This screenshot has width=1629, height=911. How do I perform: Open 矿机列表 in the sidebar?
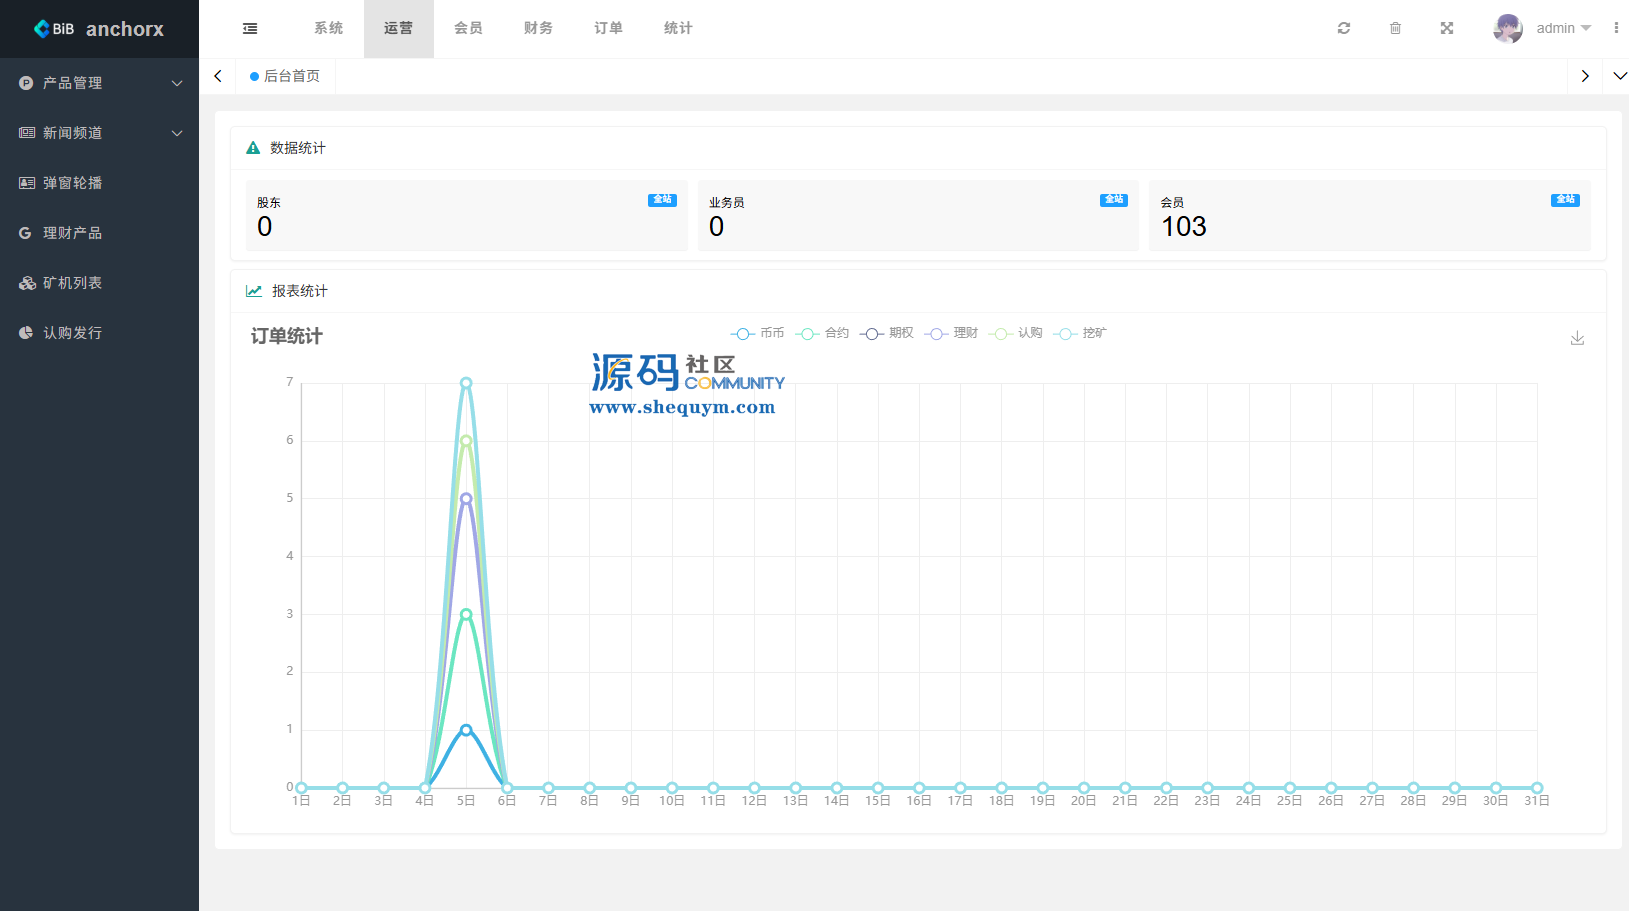[x=72, y=283]
